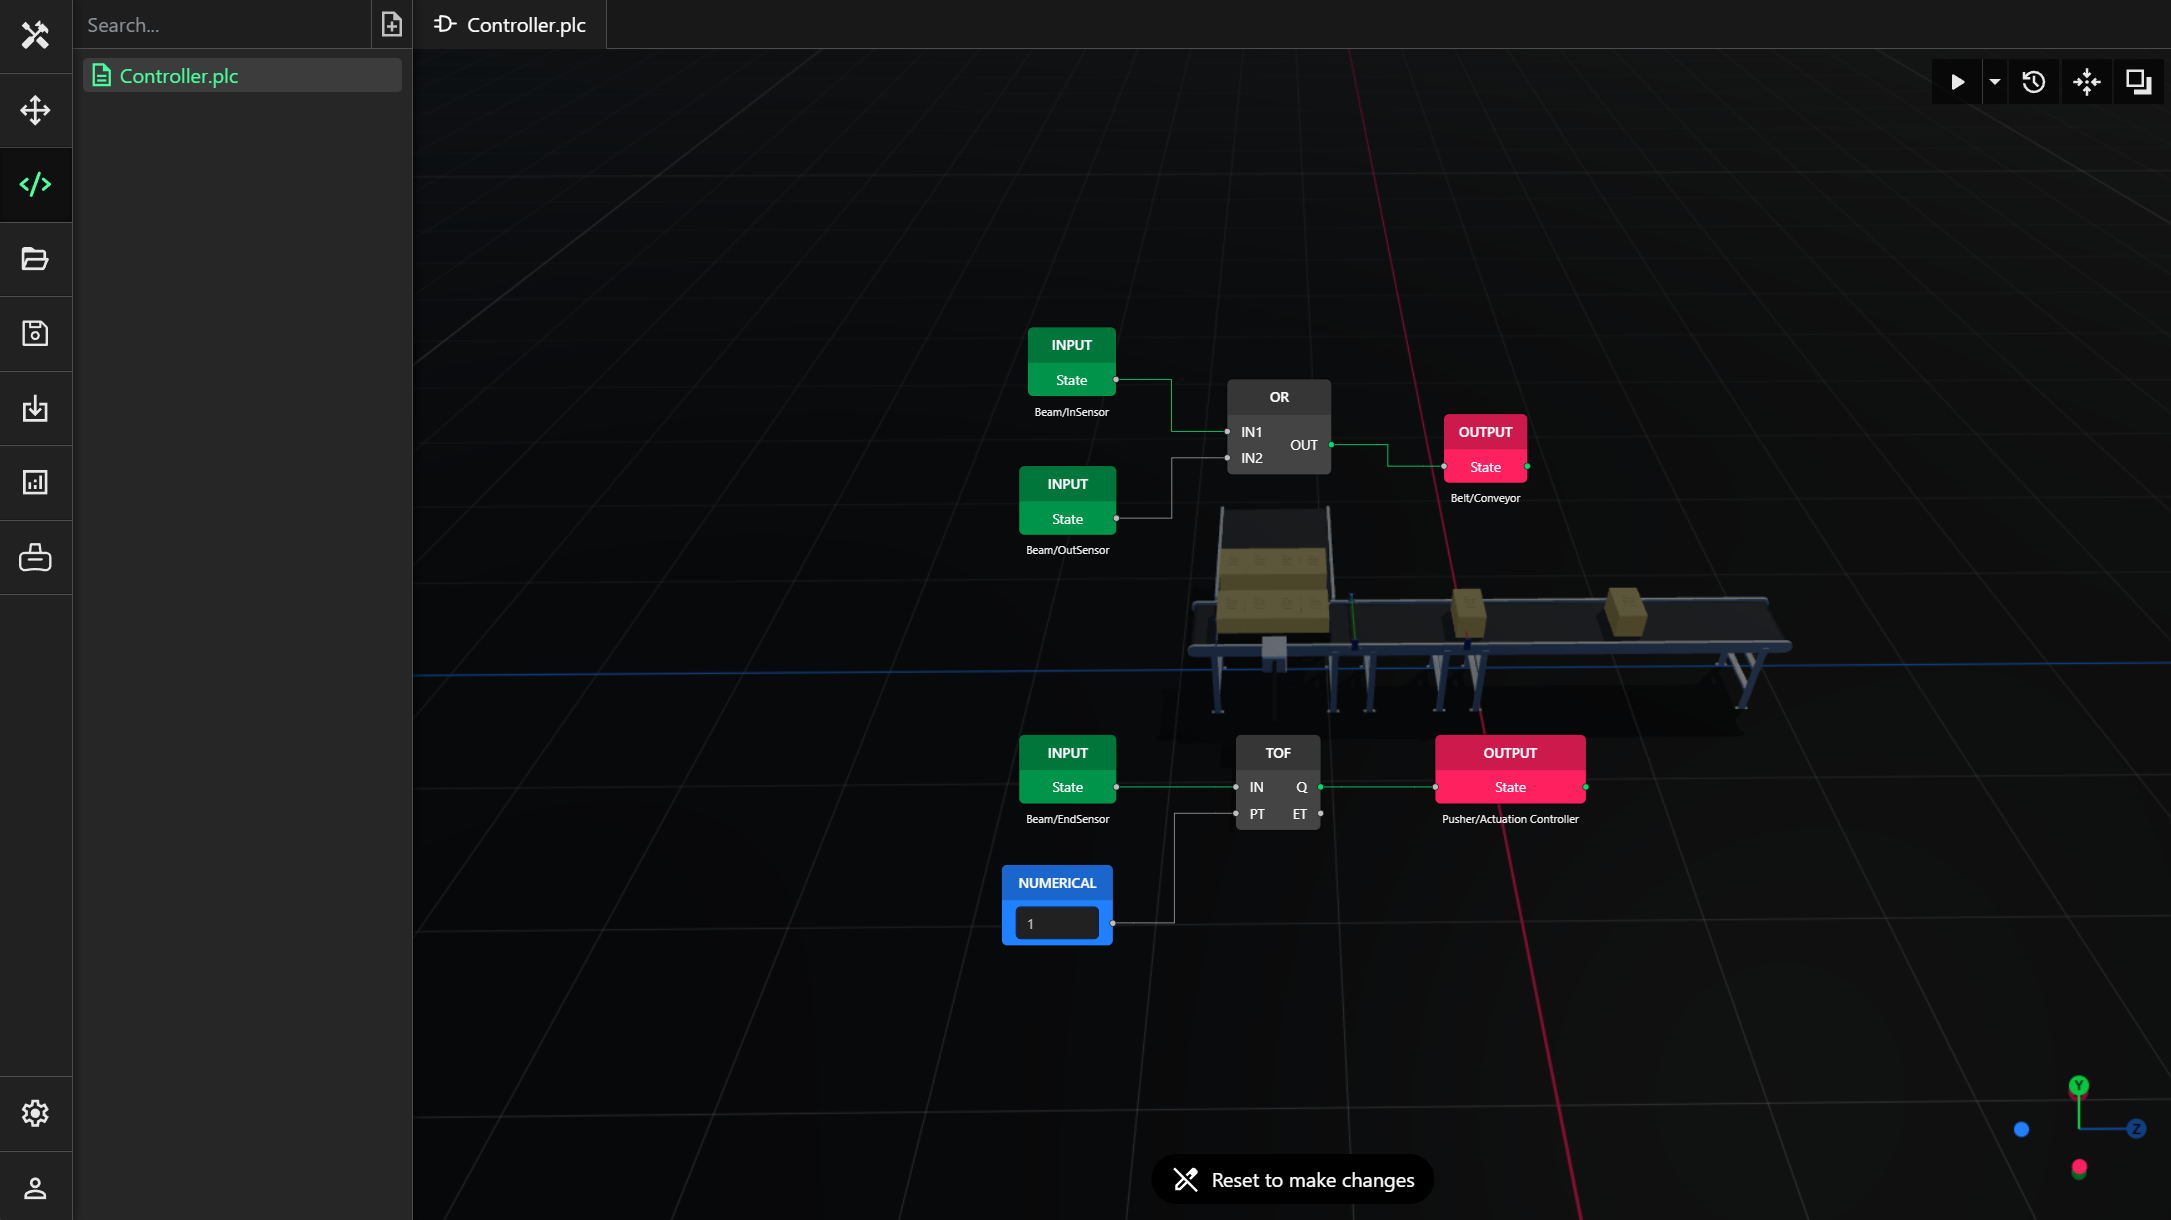
Task: Open the settings gear icon
Action: (x=35, y=1113)
